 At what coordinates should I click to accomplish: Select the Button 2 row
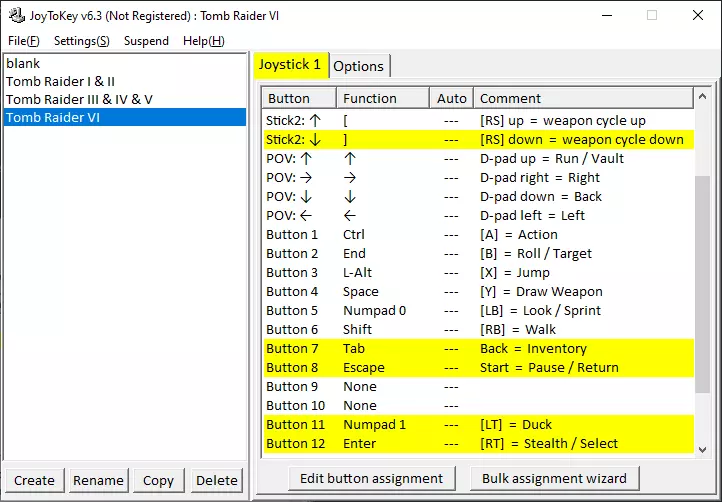tap(478, 254)
